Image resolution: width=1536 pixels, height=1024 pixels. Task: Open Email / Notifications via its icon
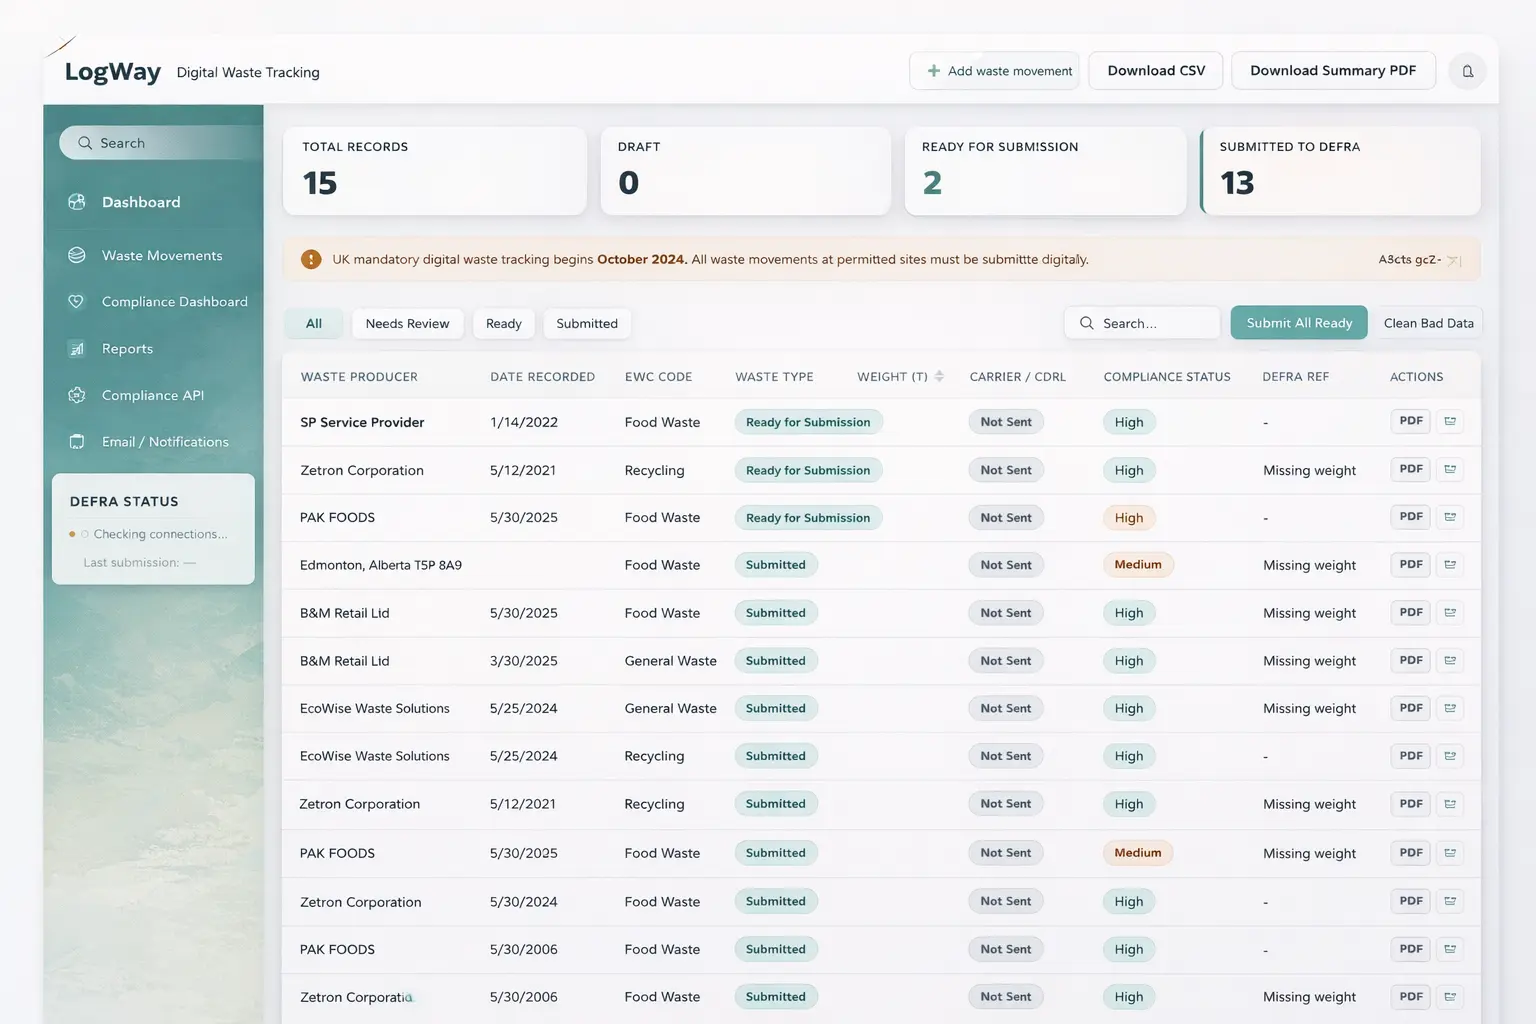click(77, 441)
